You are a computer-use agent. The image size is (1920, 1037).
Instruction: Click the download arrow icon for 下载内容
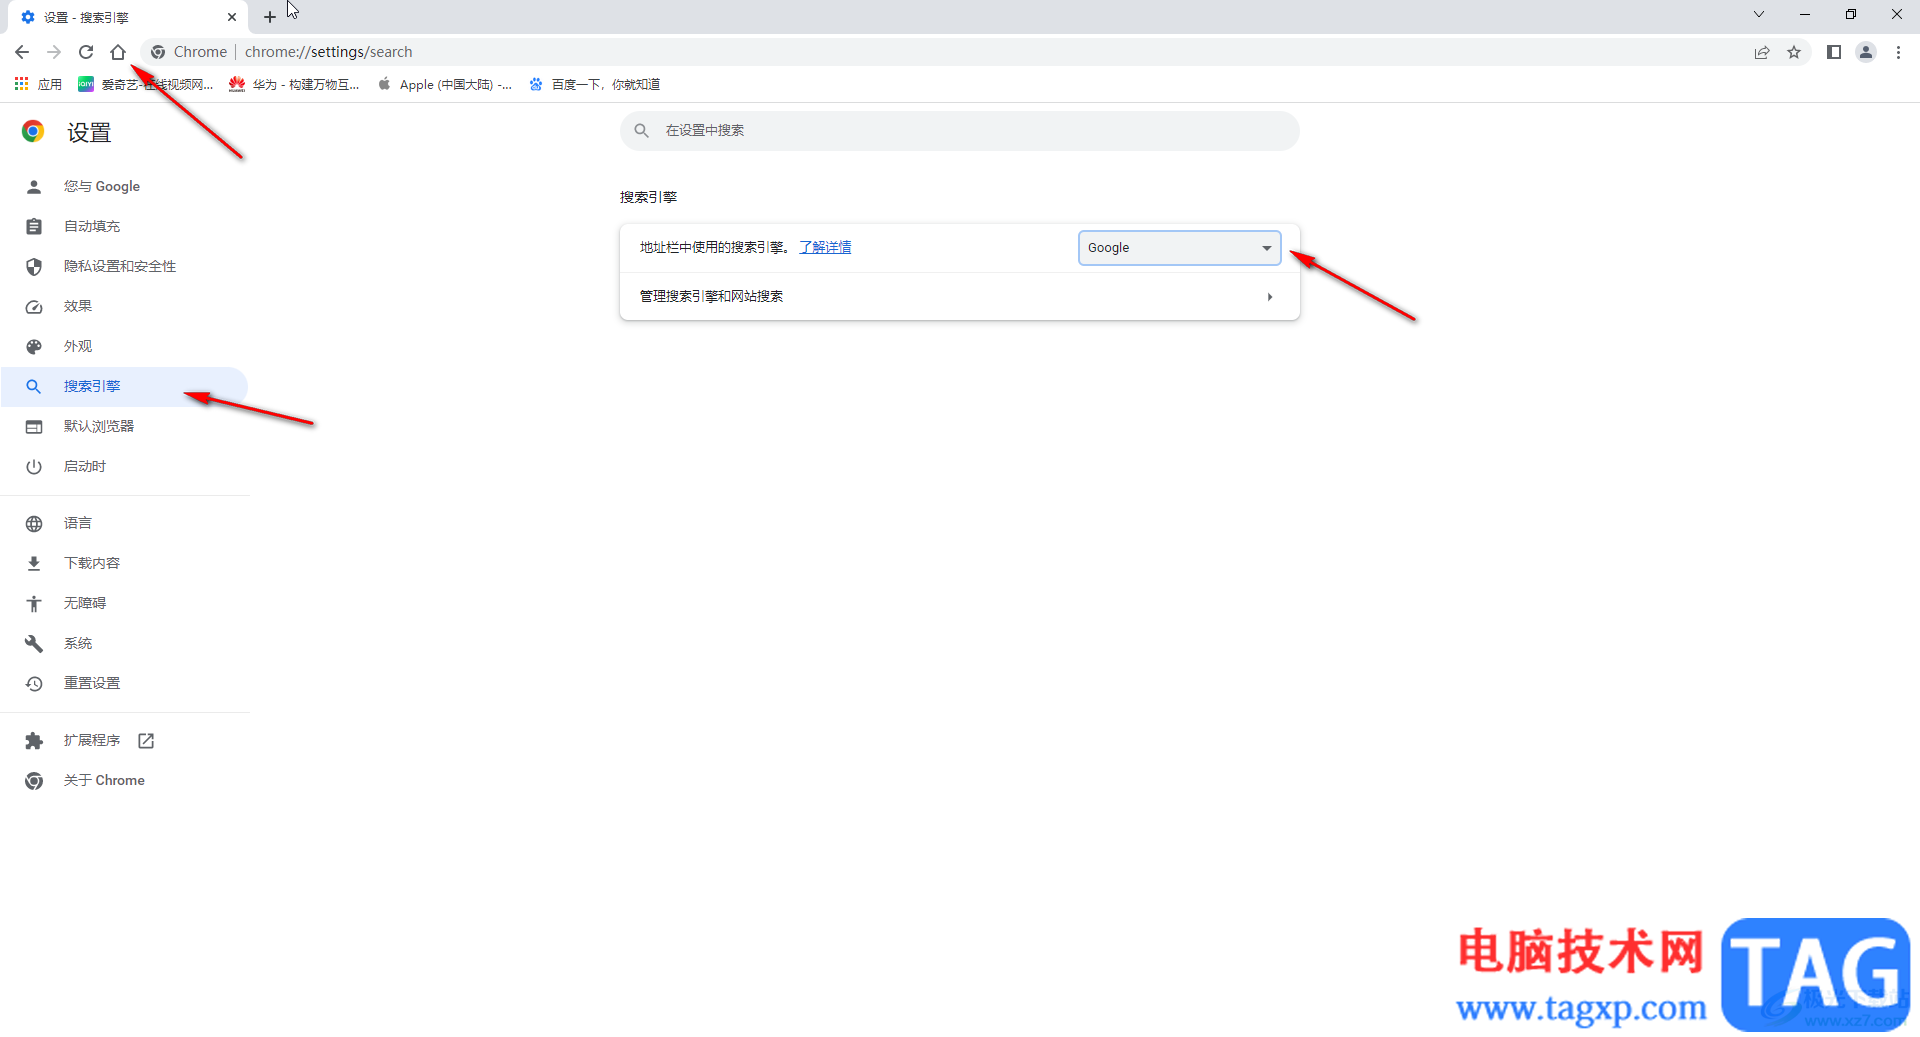[34, 563]
